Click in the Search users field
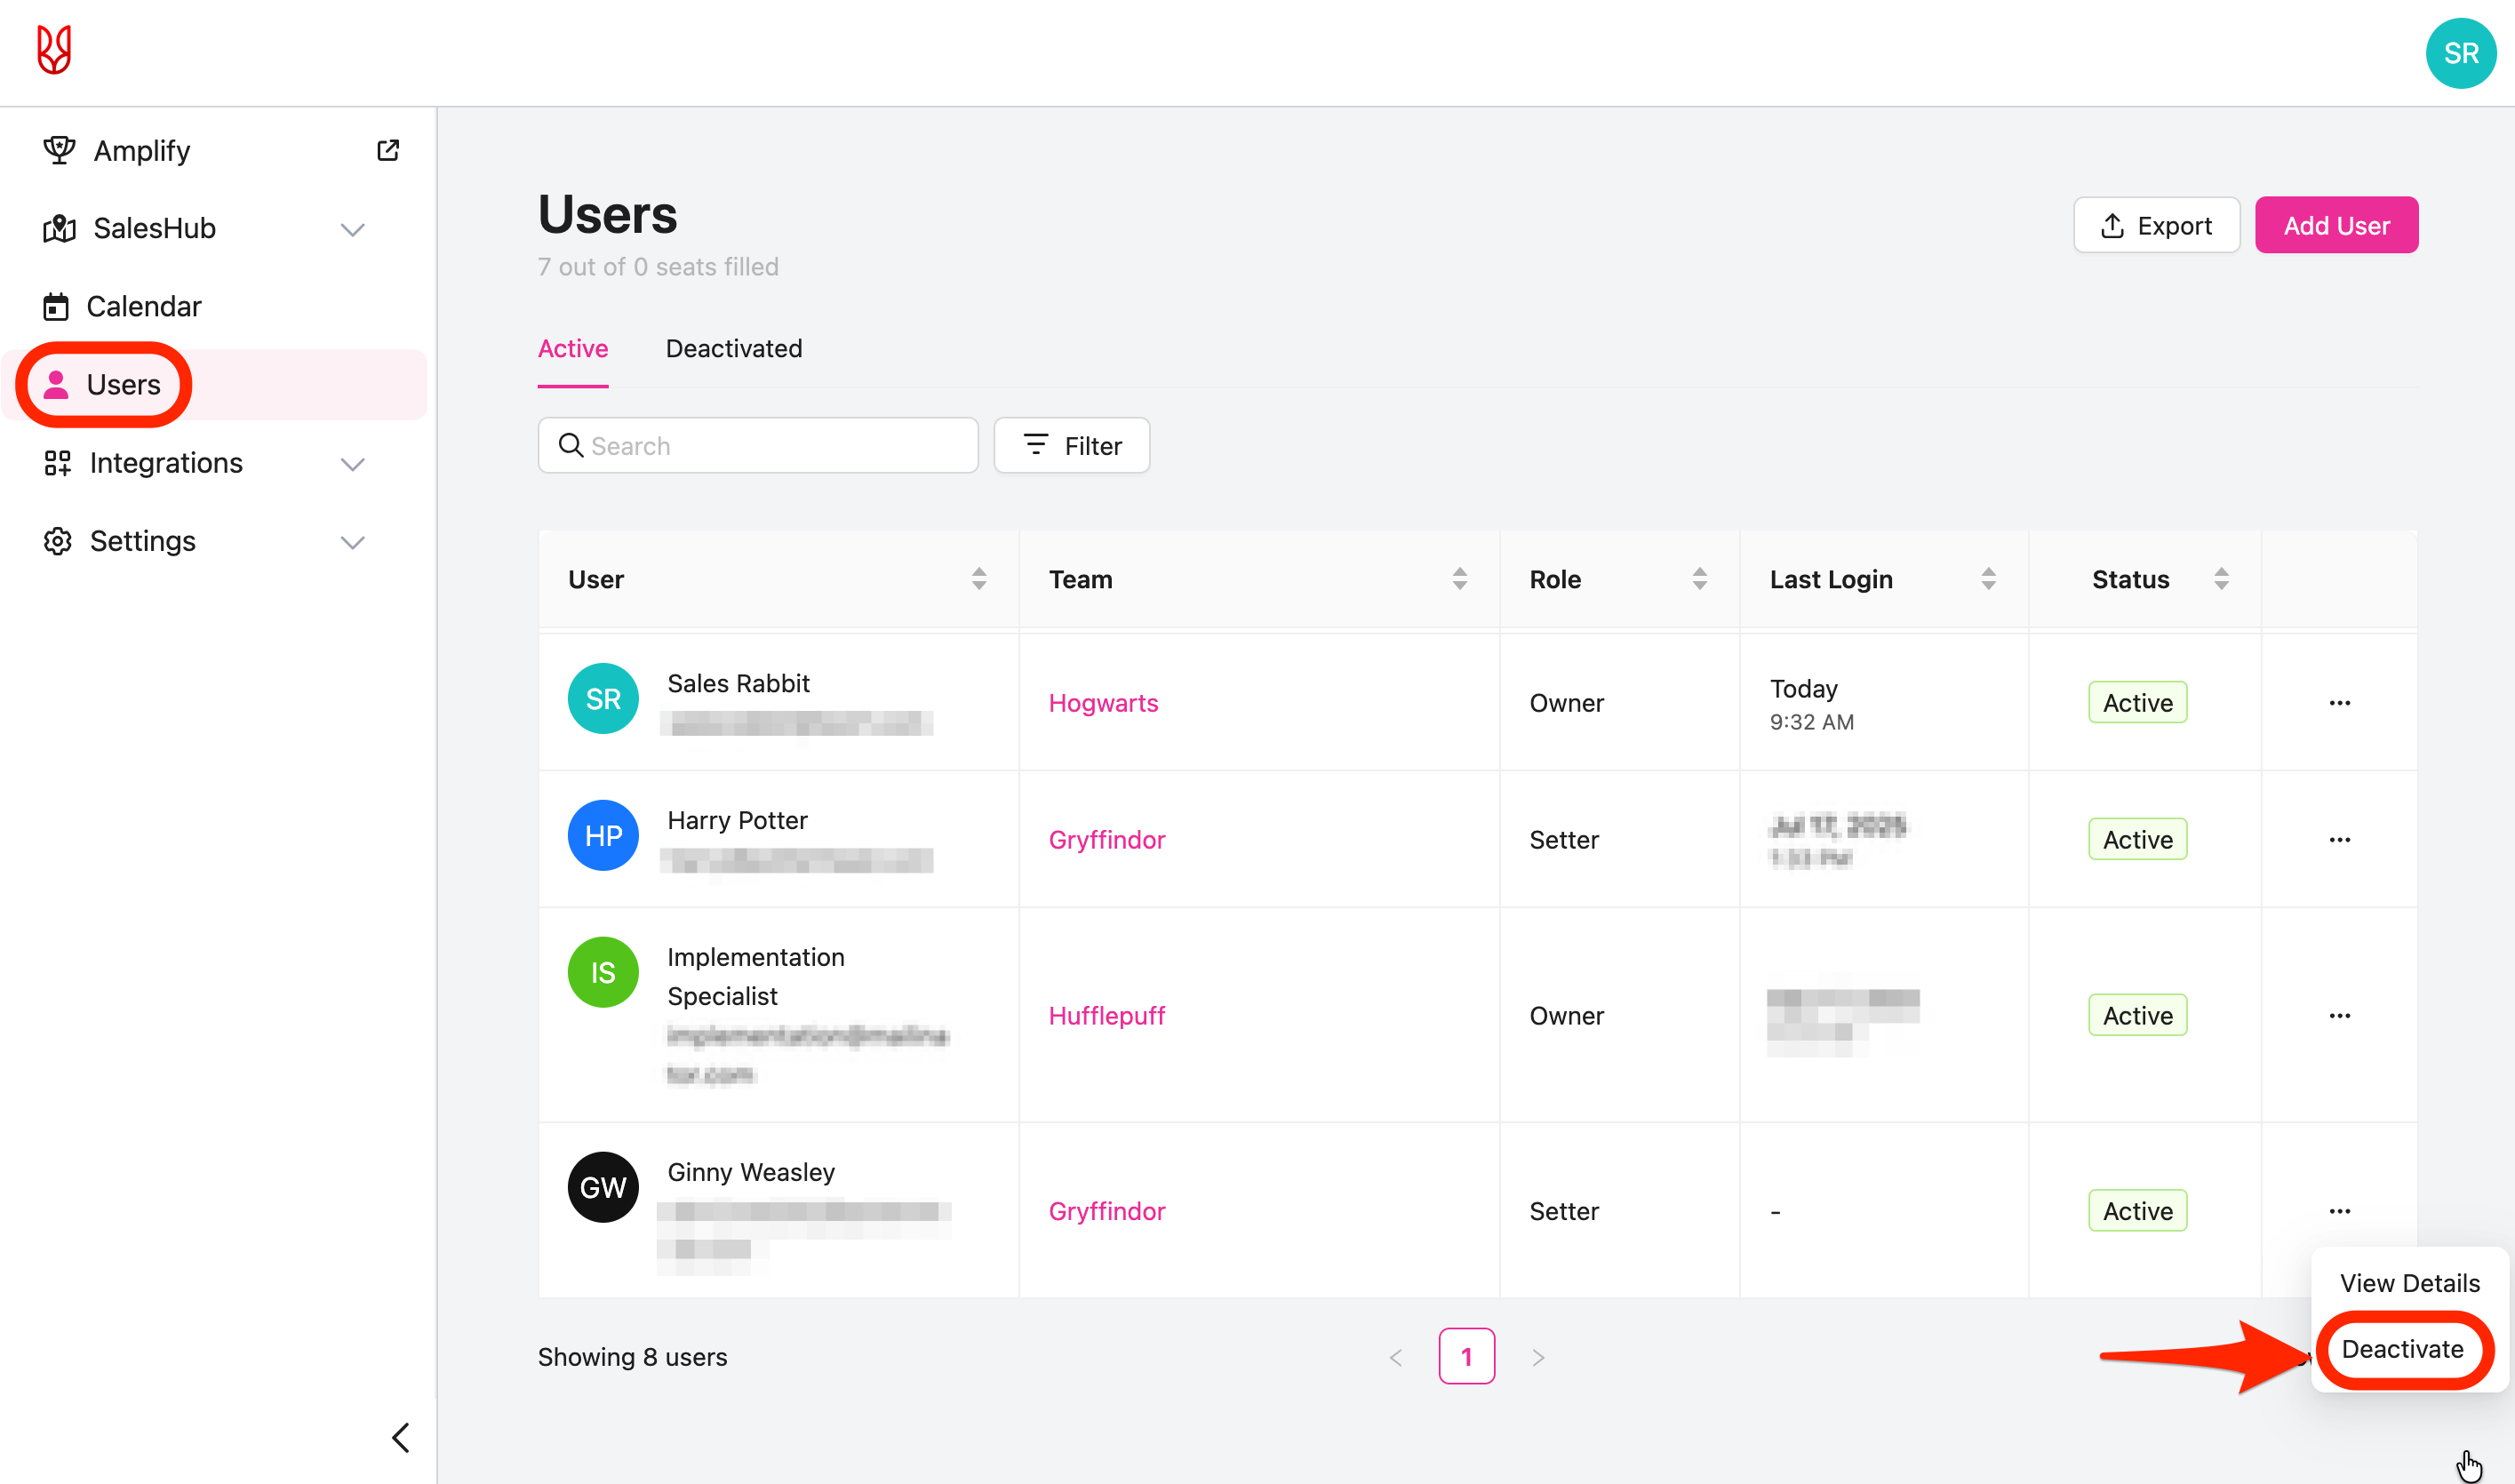The image size is (2515, 1484). point(770,445)
